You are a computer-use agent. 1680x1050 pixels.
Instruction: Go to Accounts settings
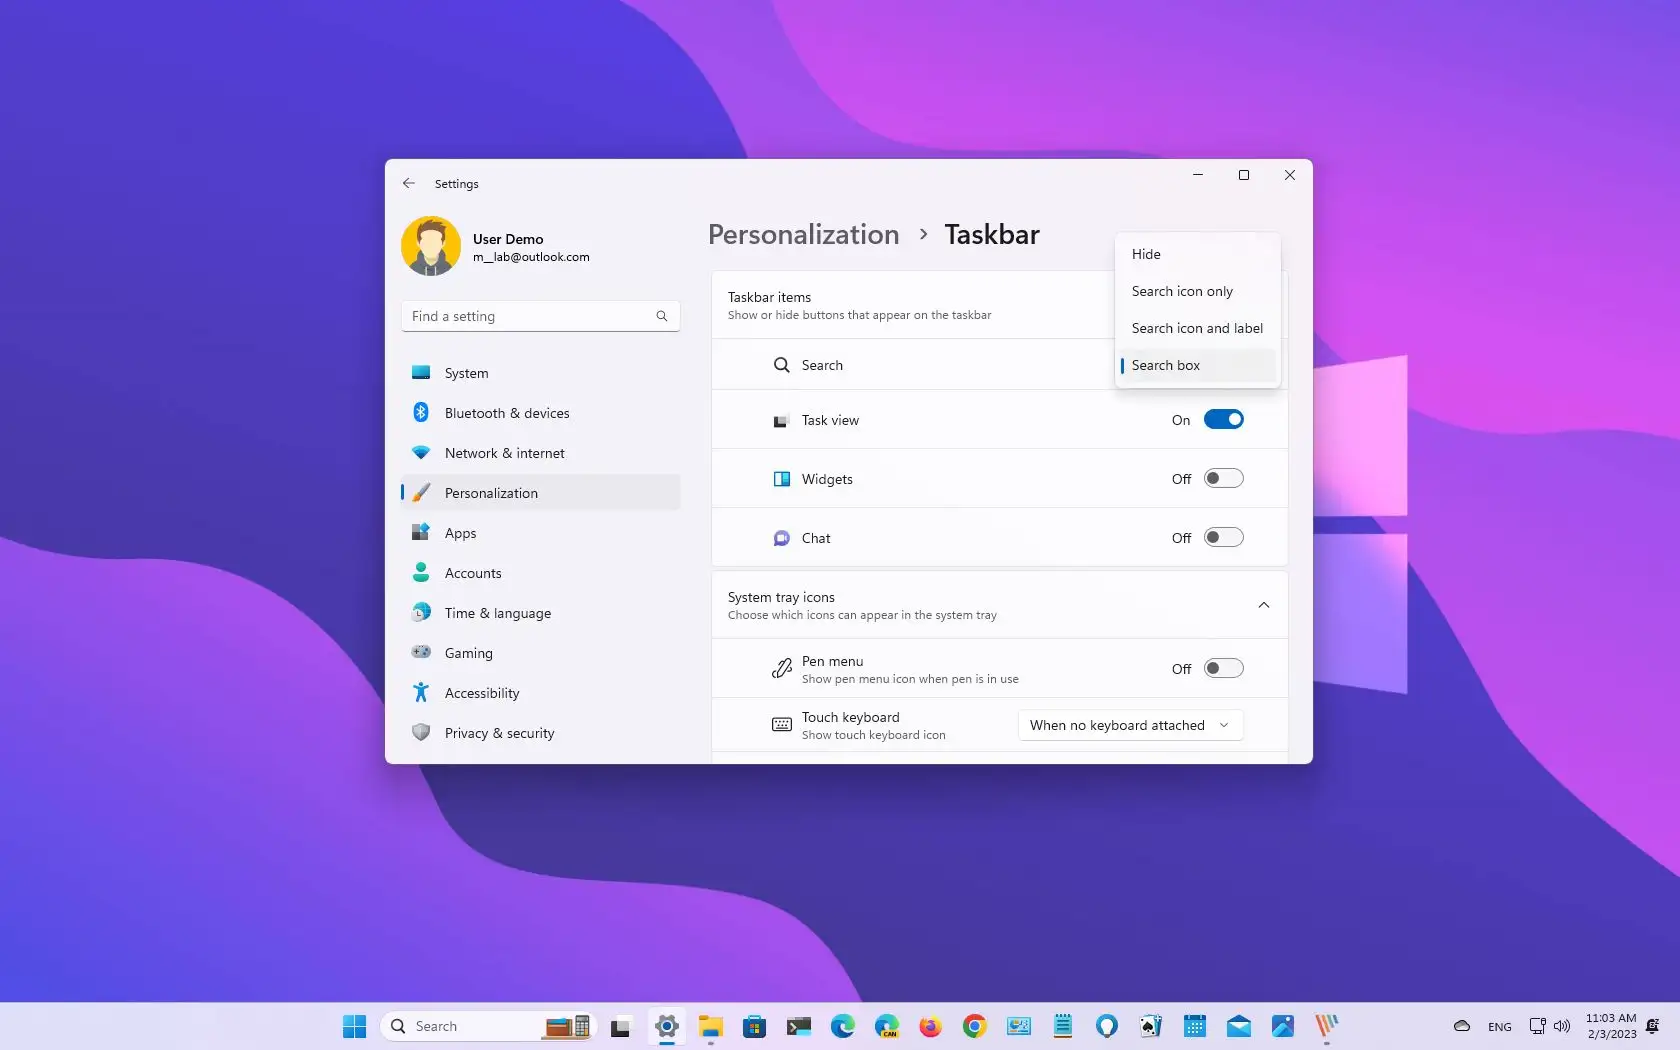point(473,572)
